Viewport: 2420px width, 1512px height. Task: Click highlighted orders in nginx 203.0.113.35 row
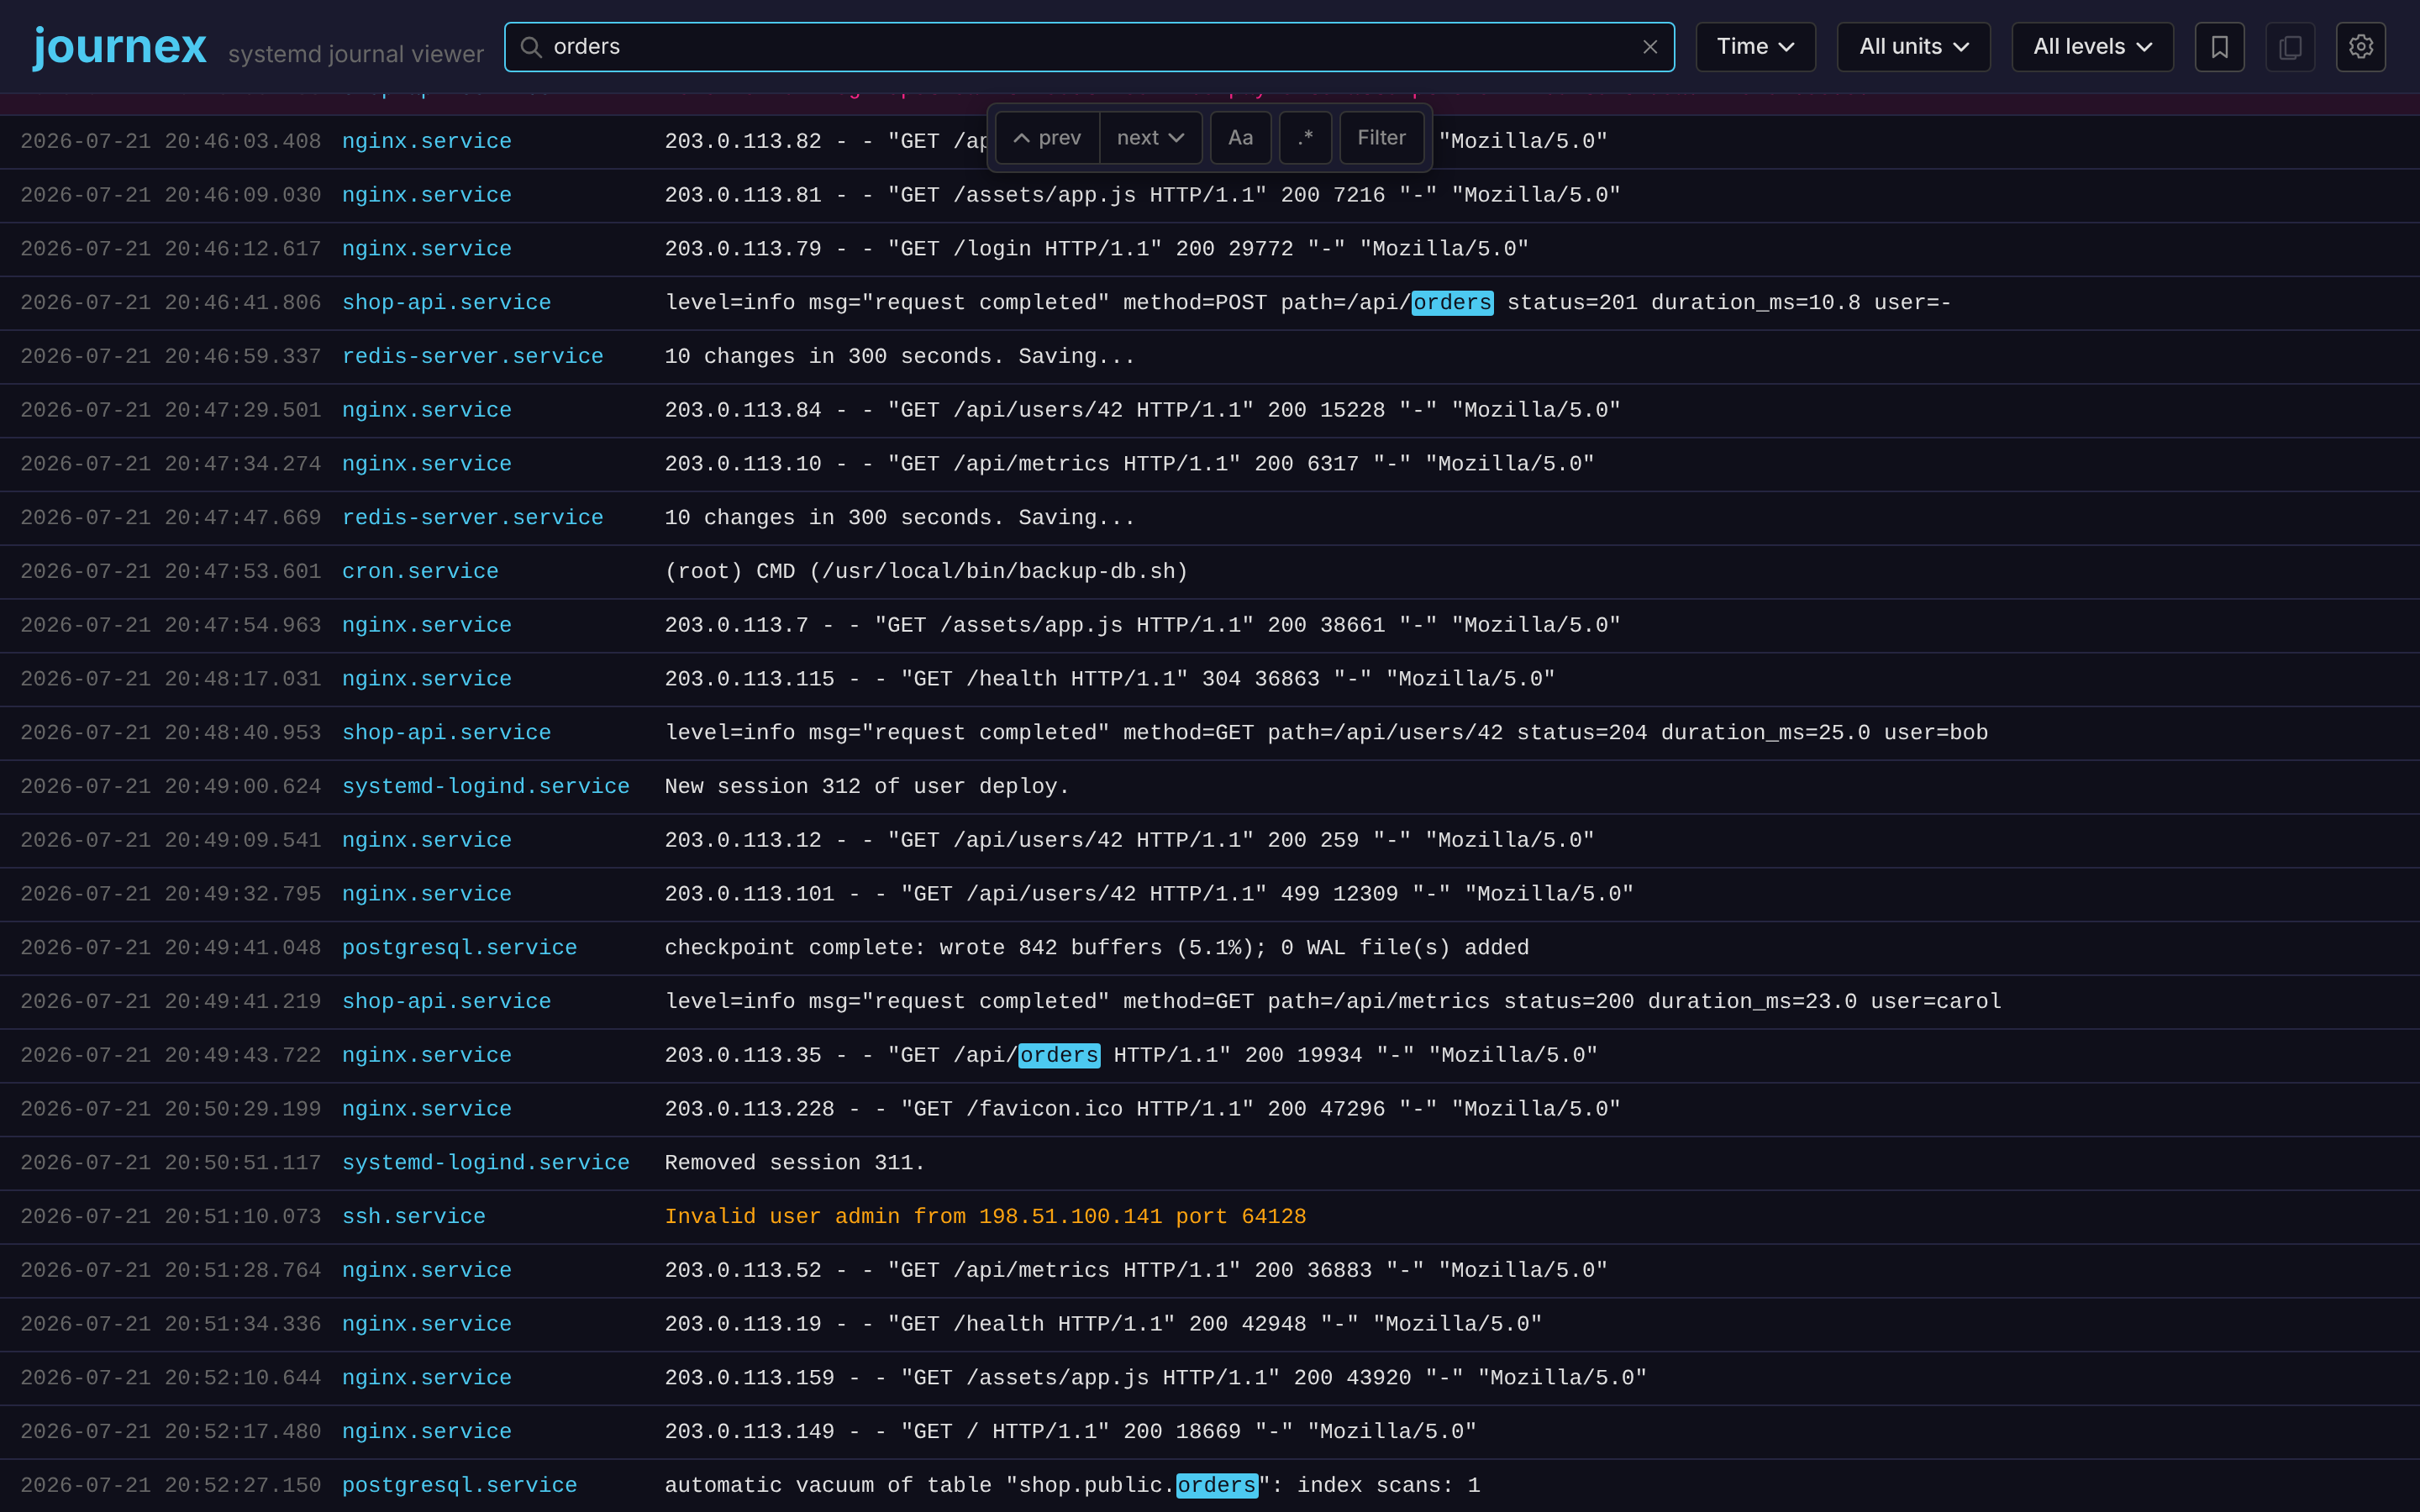point(1059,1056)
